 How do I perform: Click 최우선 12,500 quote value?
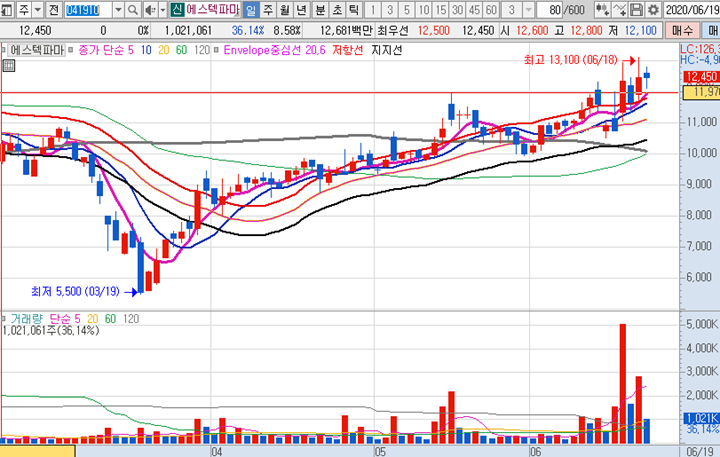433,30
